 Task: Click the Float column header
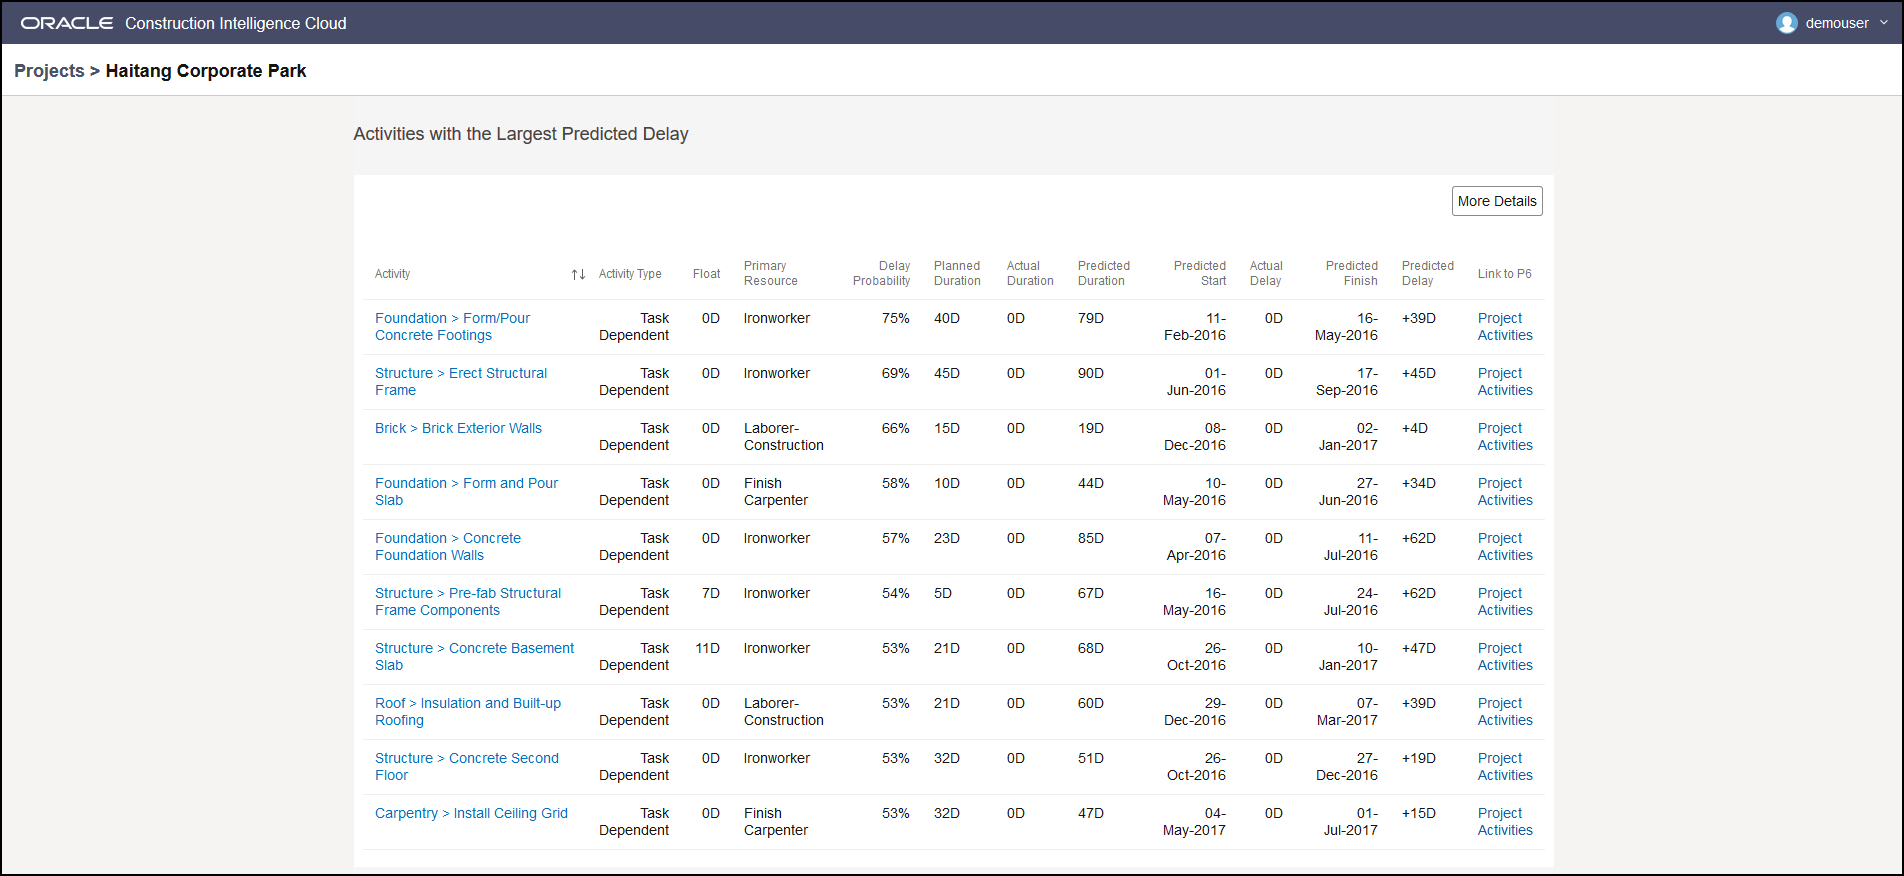click(706, 274)
